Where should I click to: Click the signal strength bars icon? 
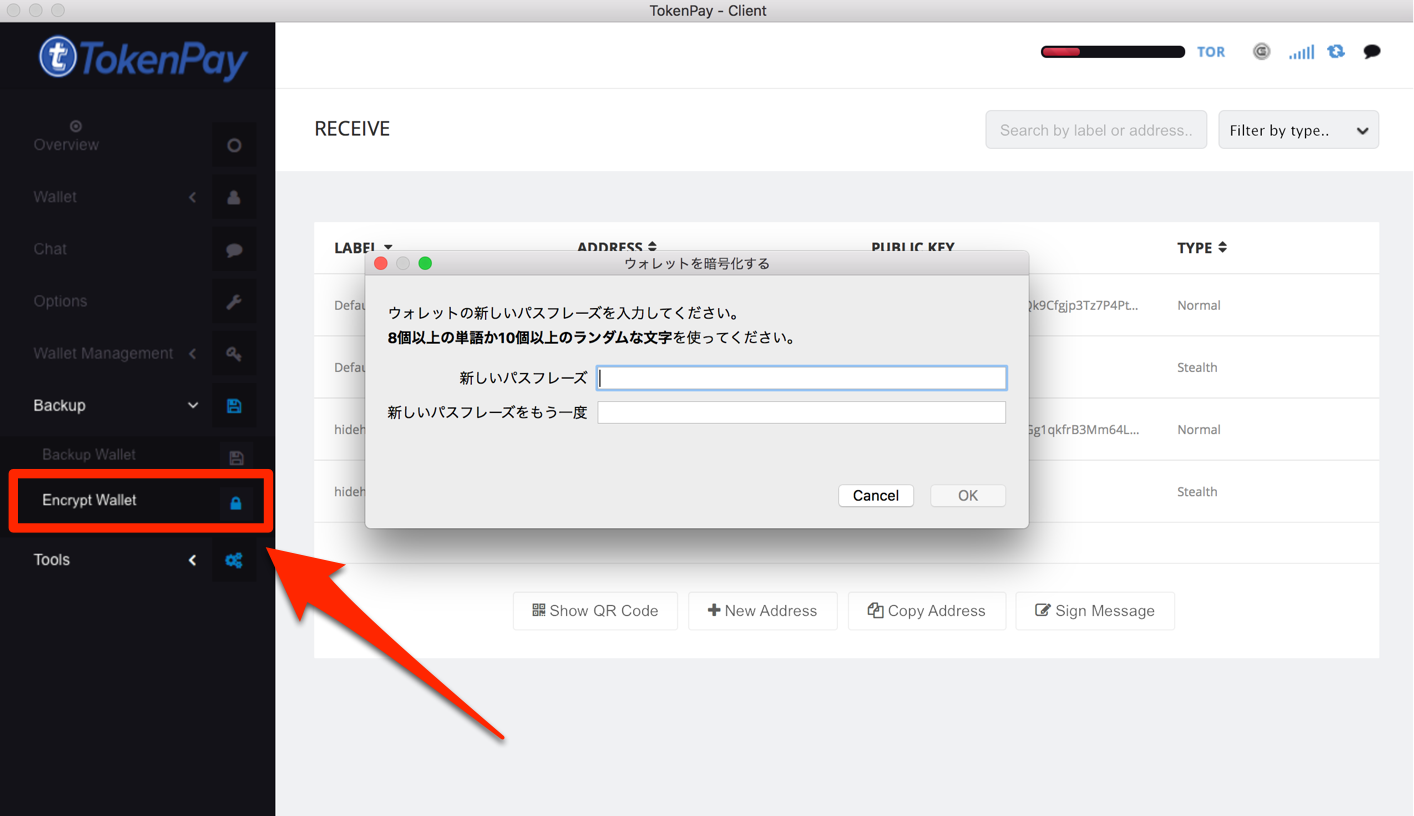(1301, 52)
